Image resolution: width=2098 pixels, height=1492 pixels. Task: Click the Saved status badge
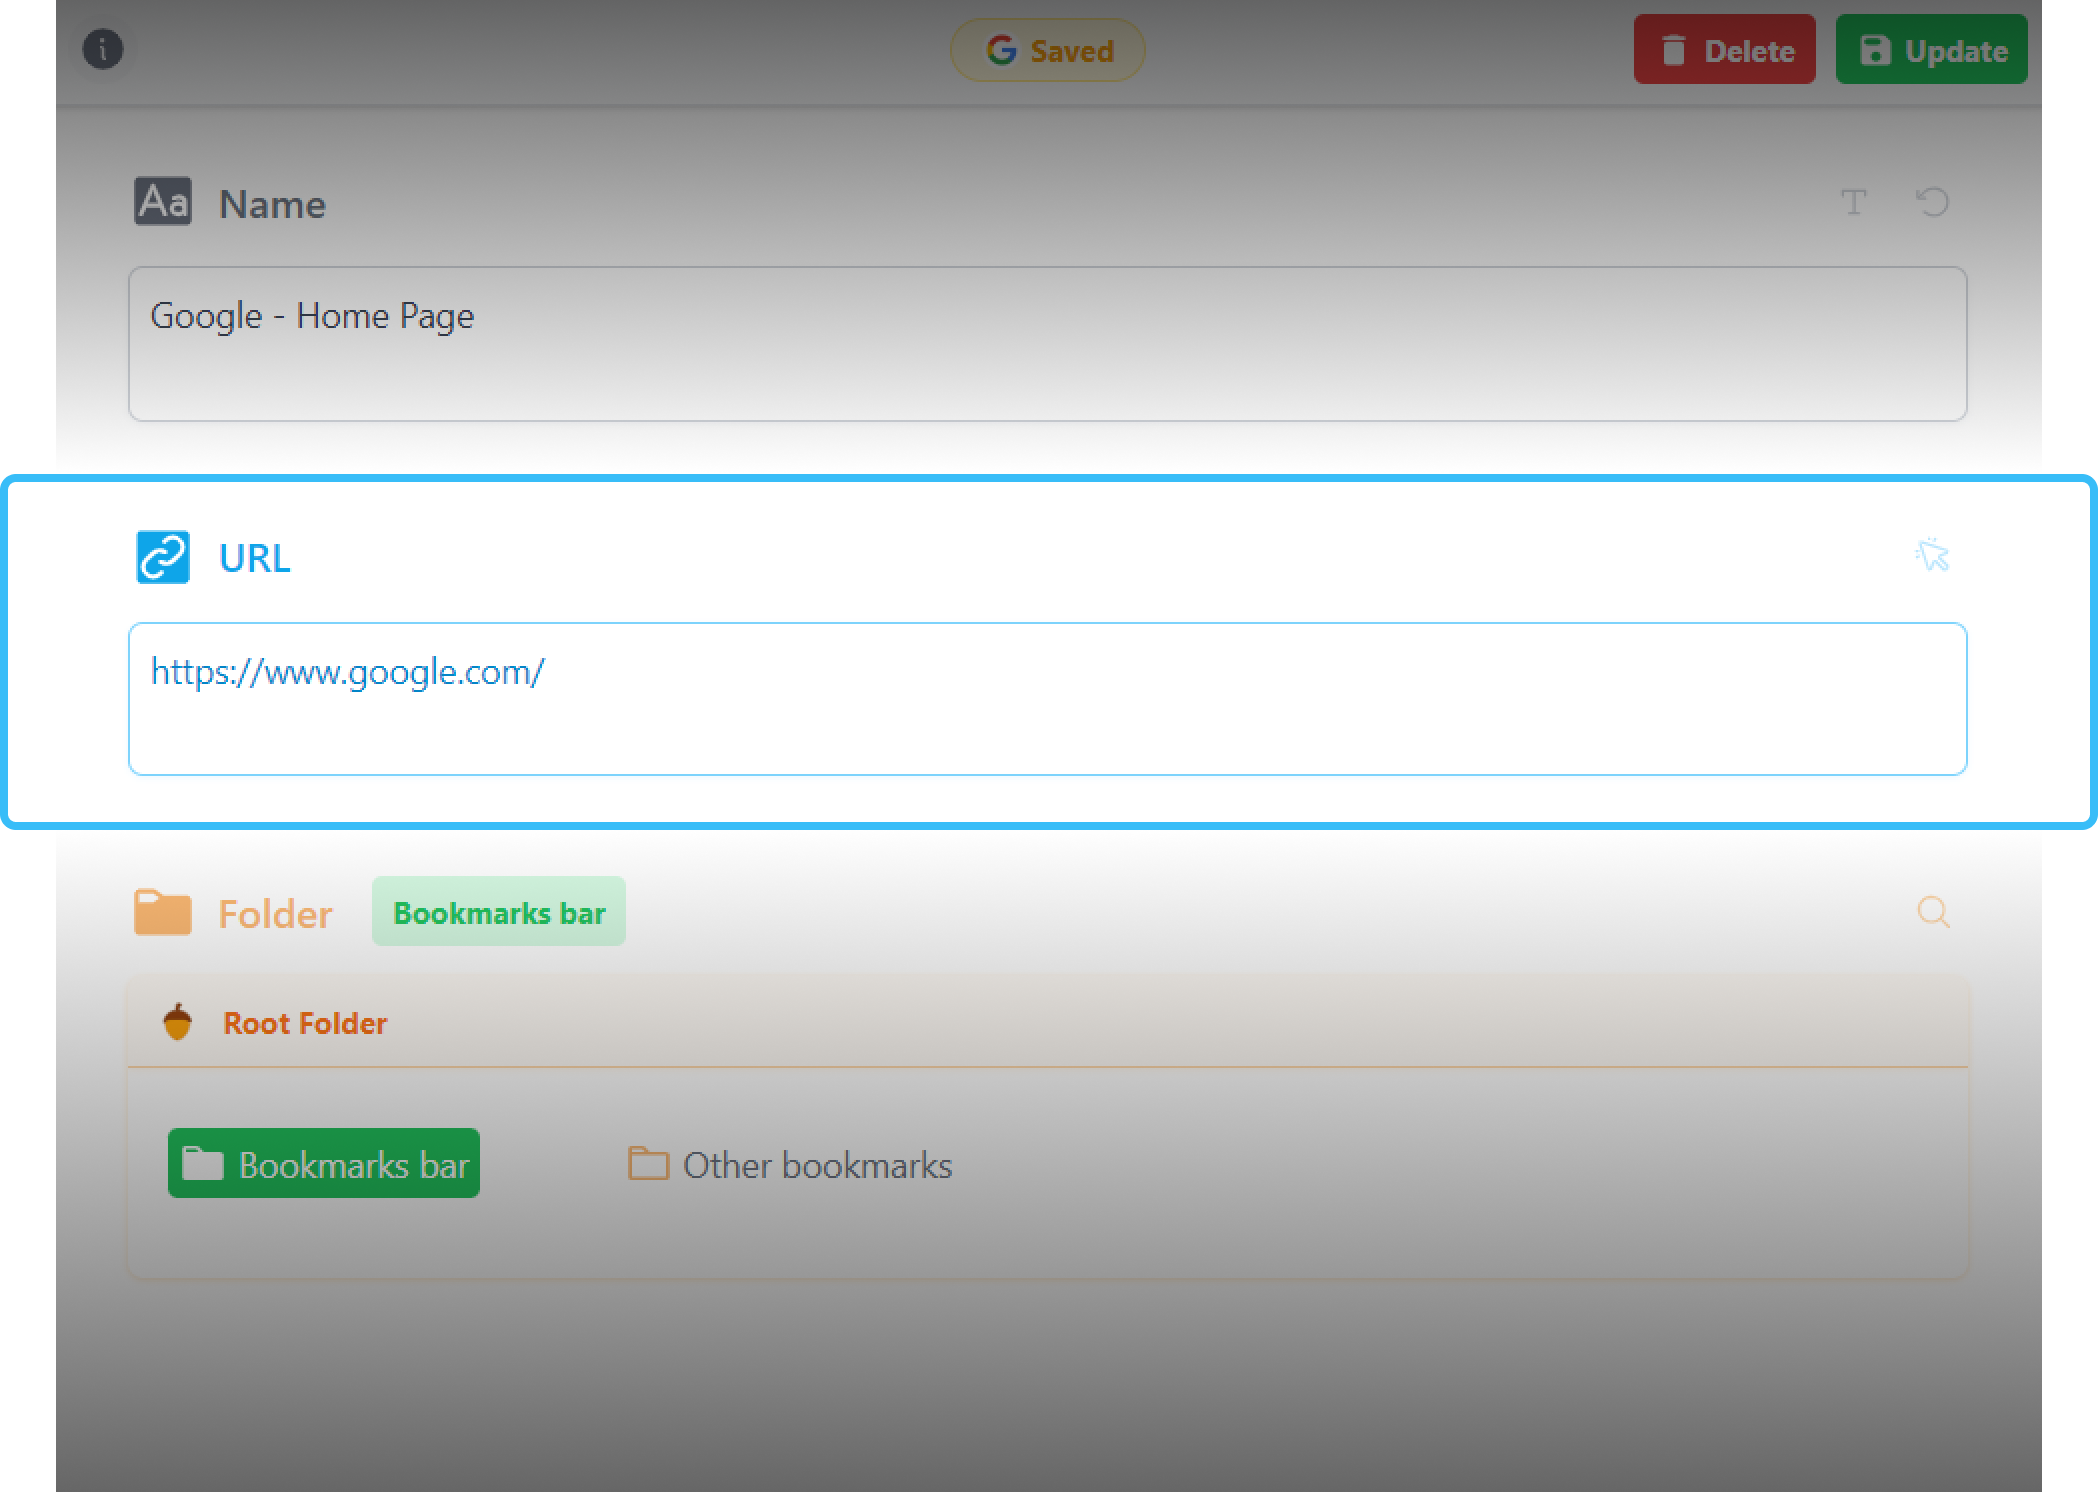pos(1047,50)
